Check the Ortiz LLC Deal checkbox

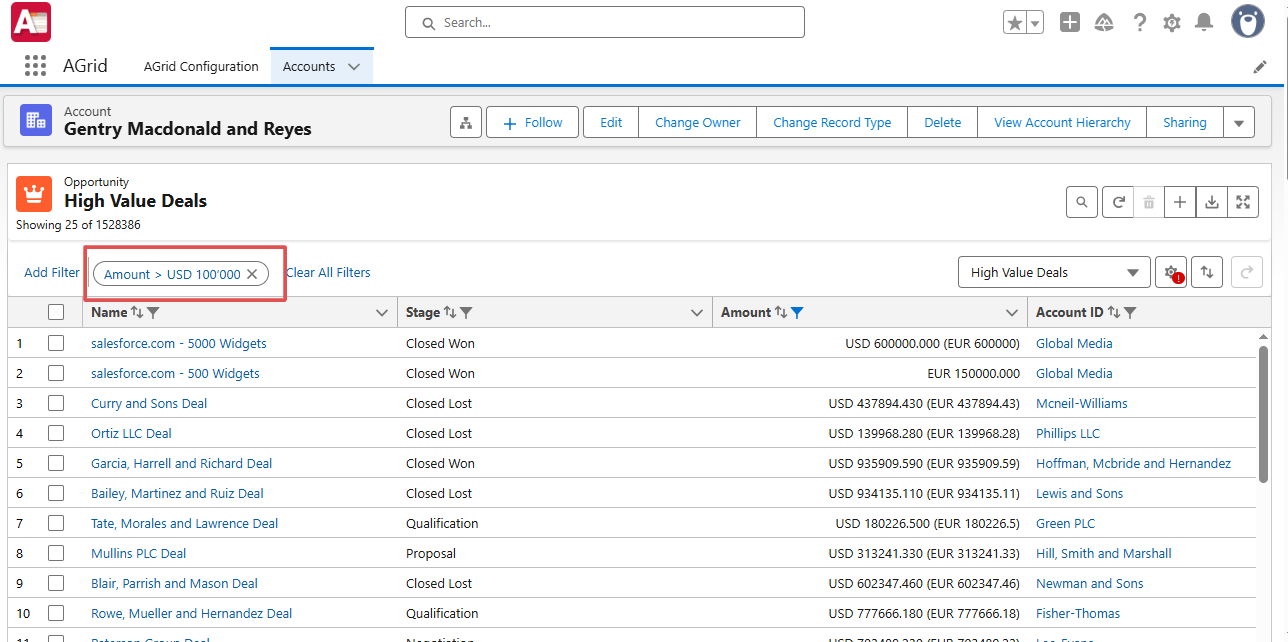pos(56,433)
